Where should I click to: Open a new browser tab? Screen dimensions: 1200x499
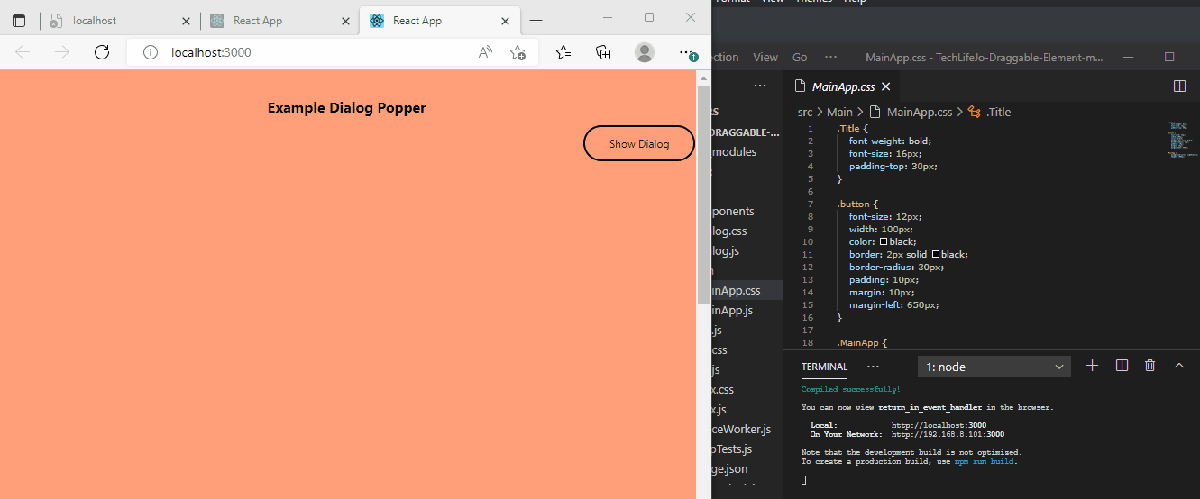[536, 20]
